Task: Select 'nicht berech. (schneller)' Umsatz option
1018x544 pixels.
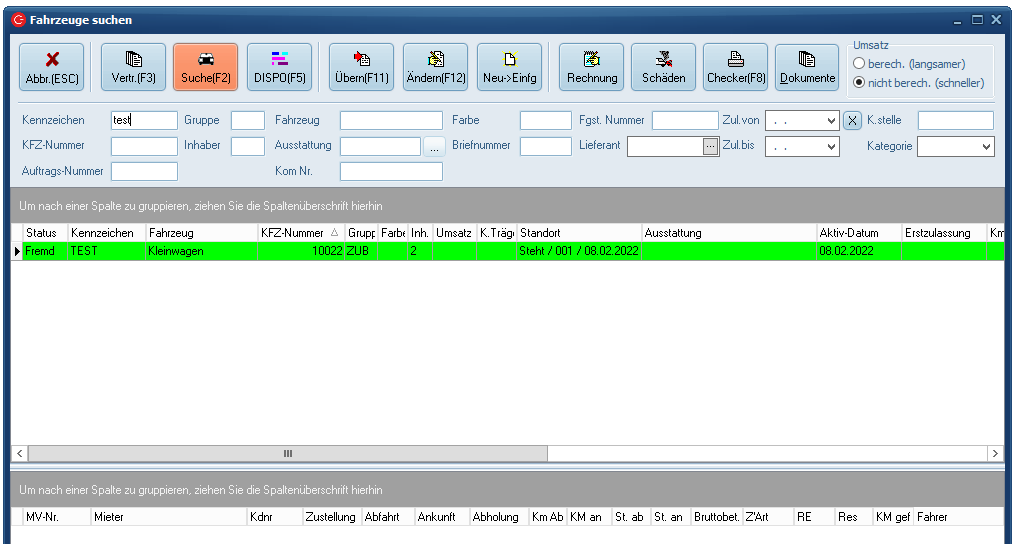Action: 858,83
